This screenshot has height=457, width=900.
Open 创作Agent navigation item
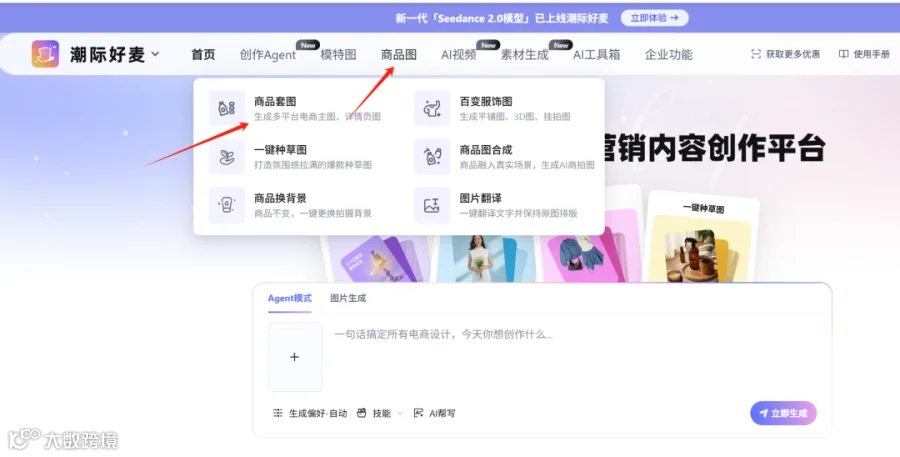268,55
